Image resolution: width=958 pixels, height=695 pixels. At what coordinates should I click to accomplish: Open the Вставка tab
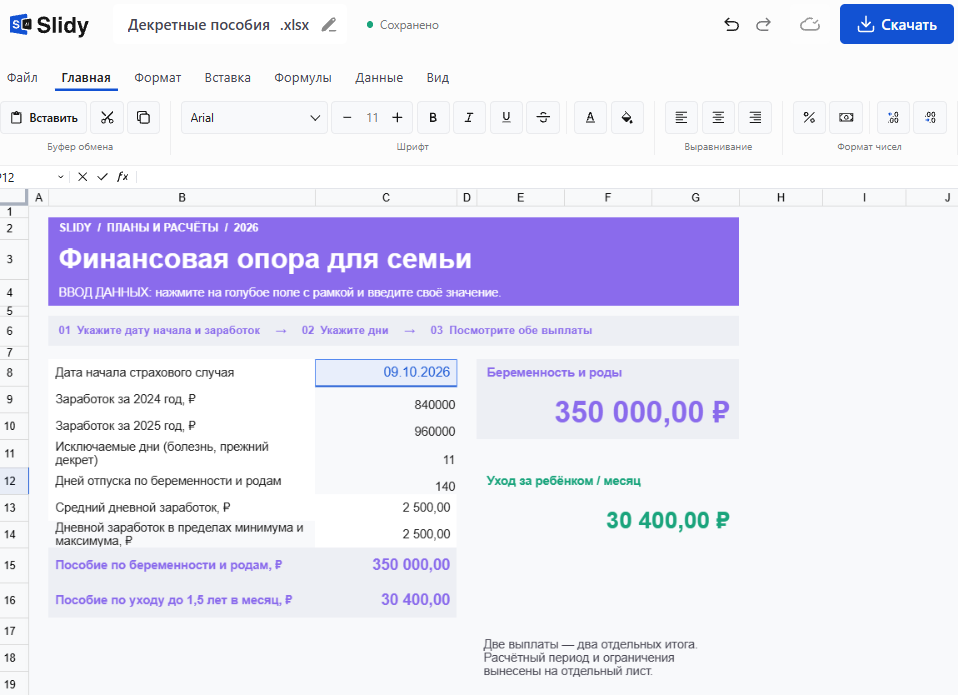227,78
